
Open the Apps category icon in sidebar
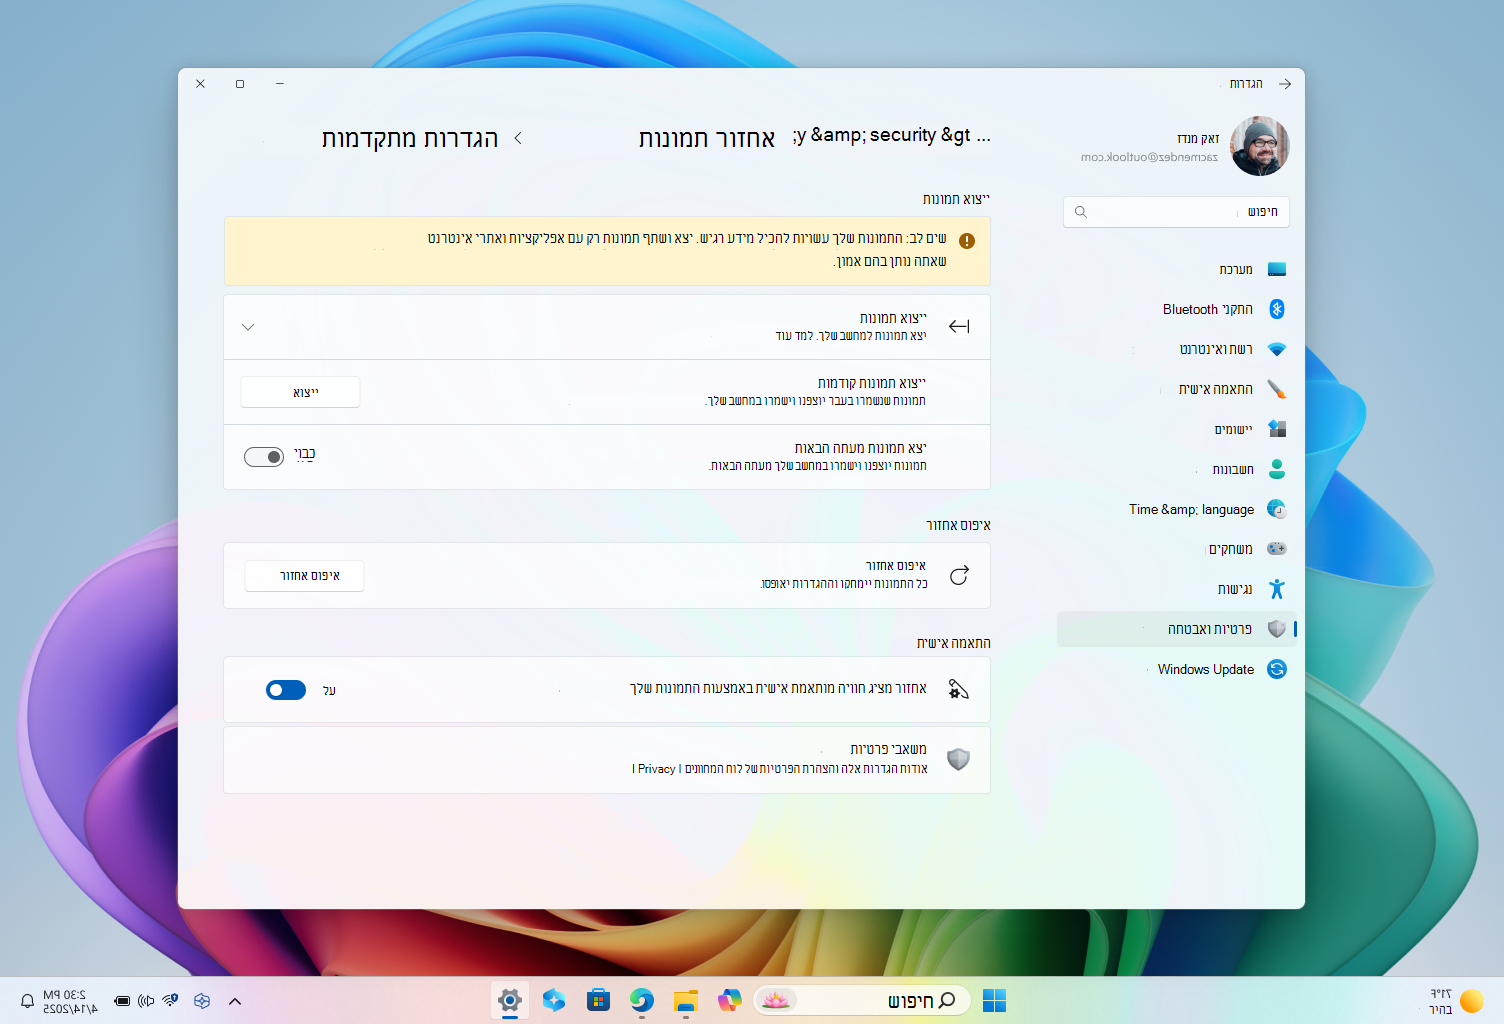pos(1277,429)
